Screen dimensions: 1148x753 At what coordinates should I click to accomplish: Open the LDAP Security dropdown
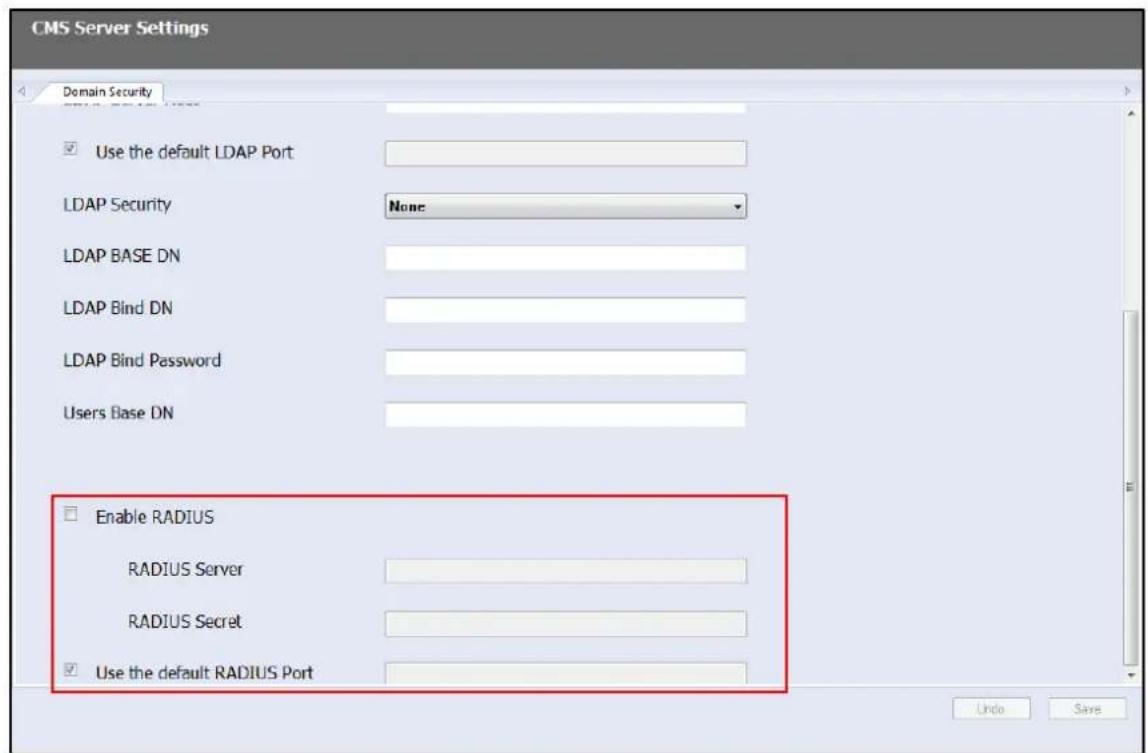coord(566,207)
